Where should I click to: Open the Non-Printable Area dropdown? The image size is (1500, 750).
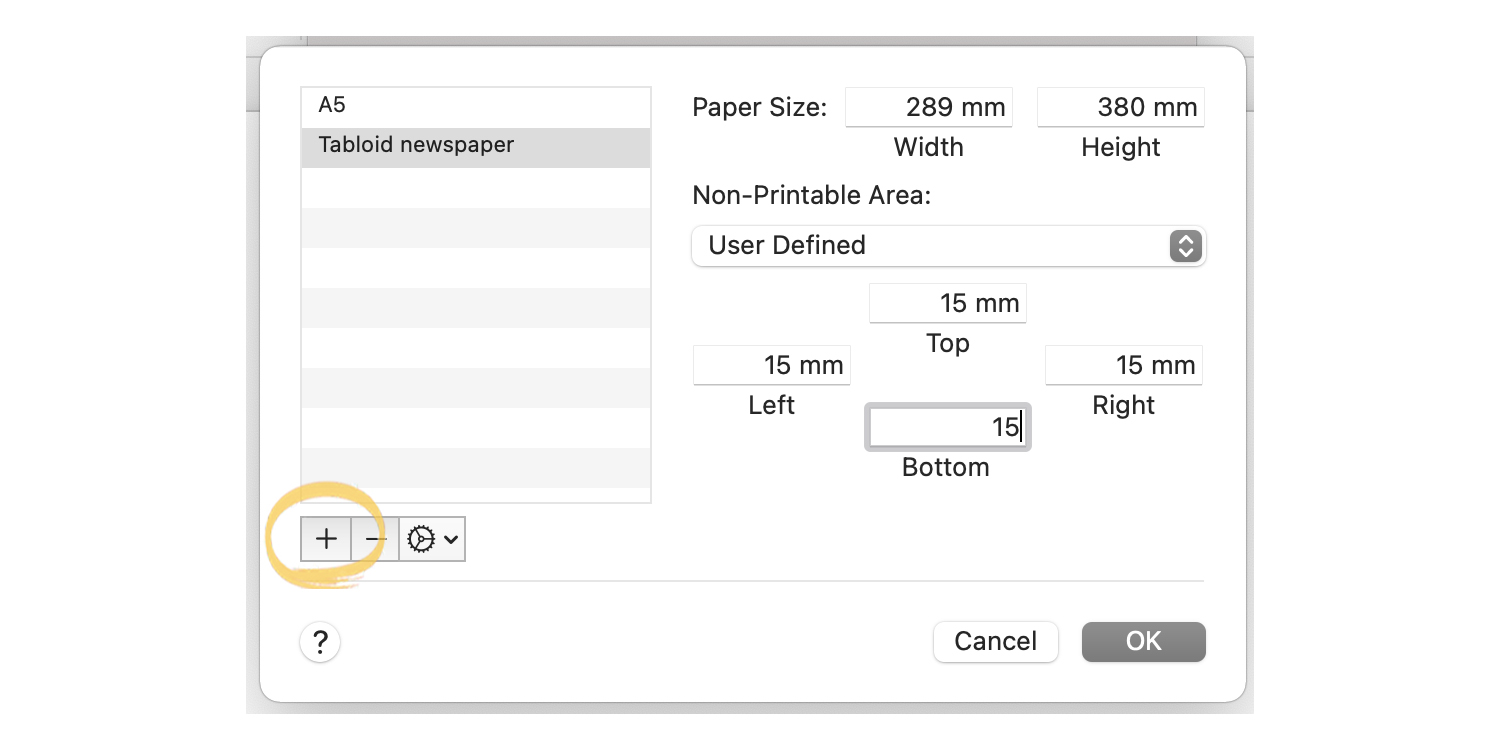[x=948, y=246]
